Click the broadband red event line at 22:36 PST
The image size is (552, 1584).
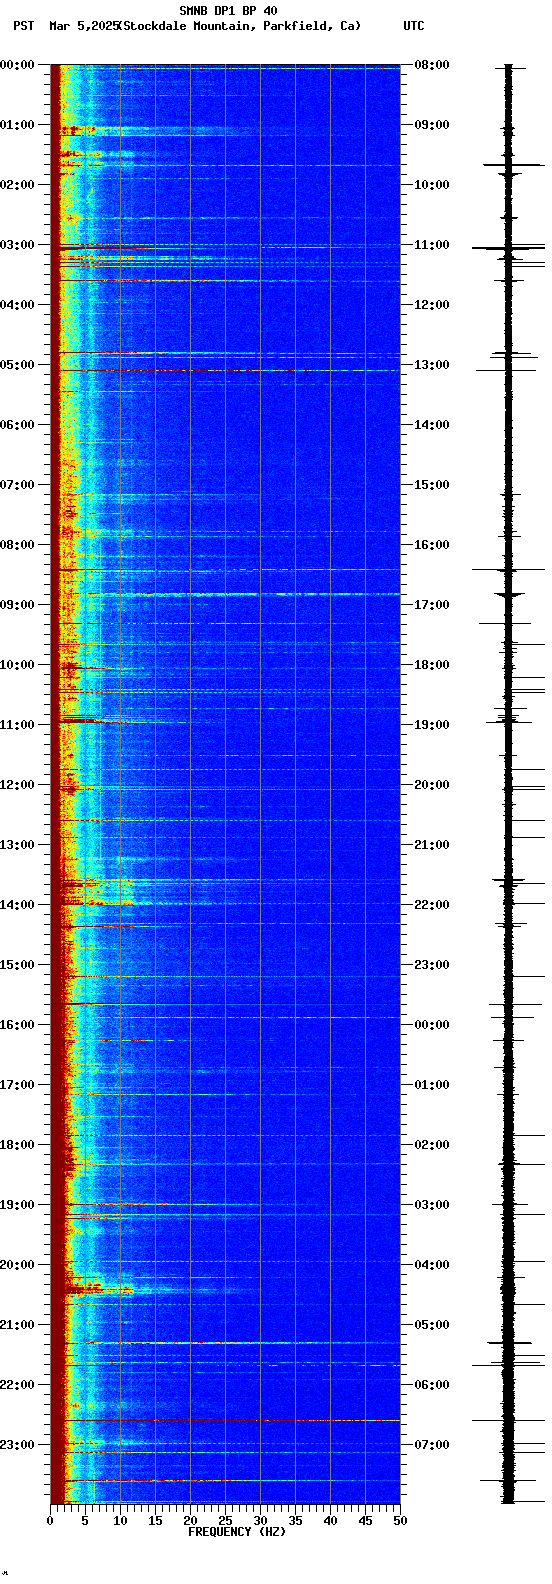226,1420
